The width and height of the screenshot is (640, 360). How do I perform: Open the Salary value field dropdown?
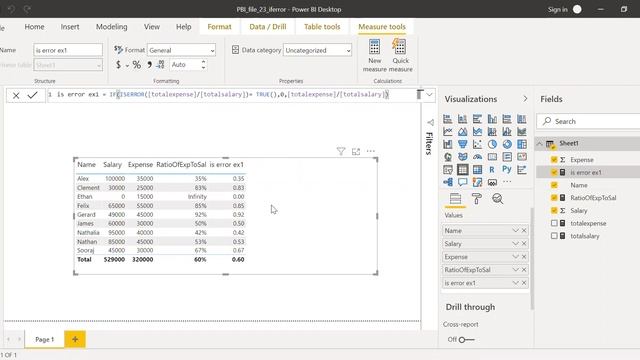pyautogui.click(x=516, y=244)
